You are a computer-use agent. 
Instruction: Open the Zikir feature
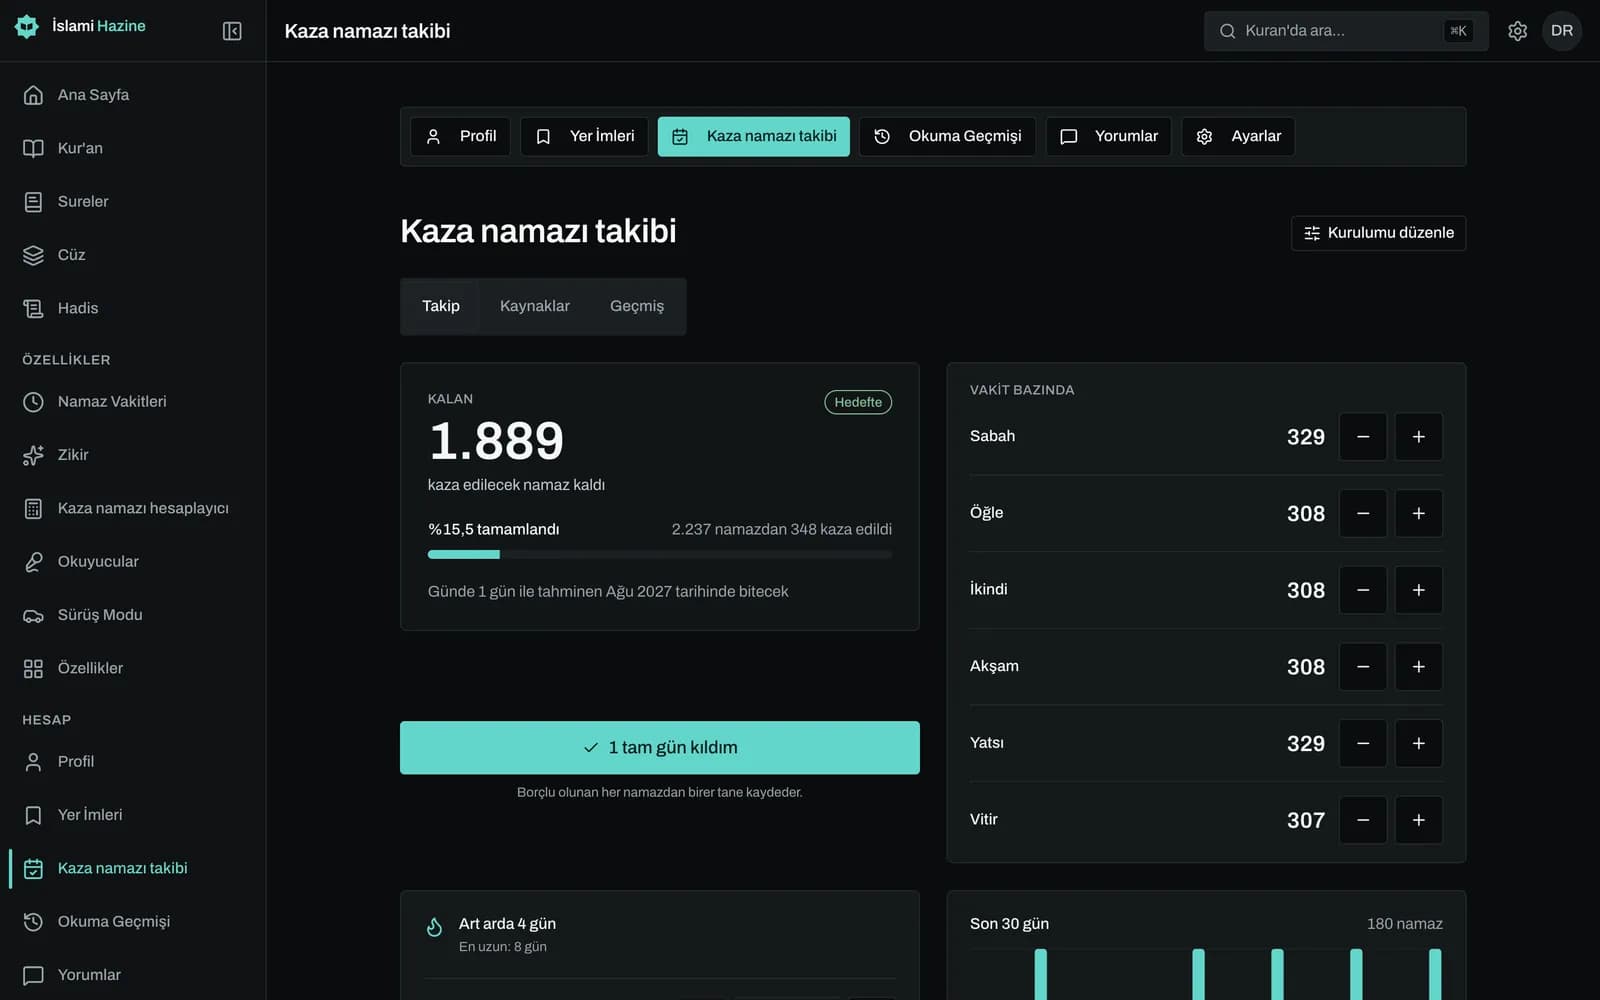pos(133,455)
